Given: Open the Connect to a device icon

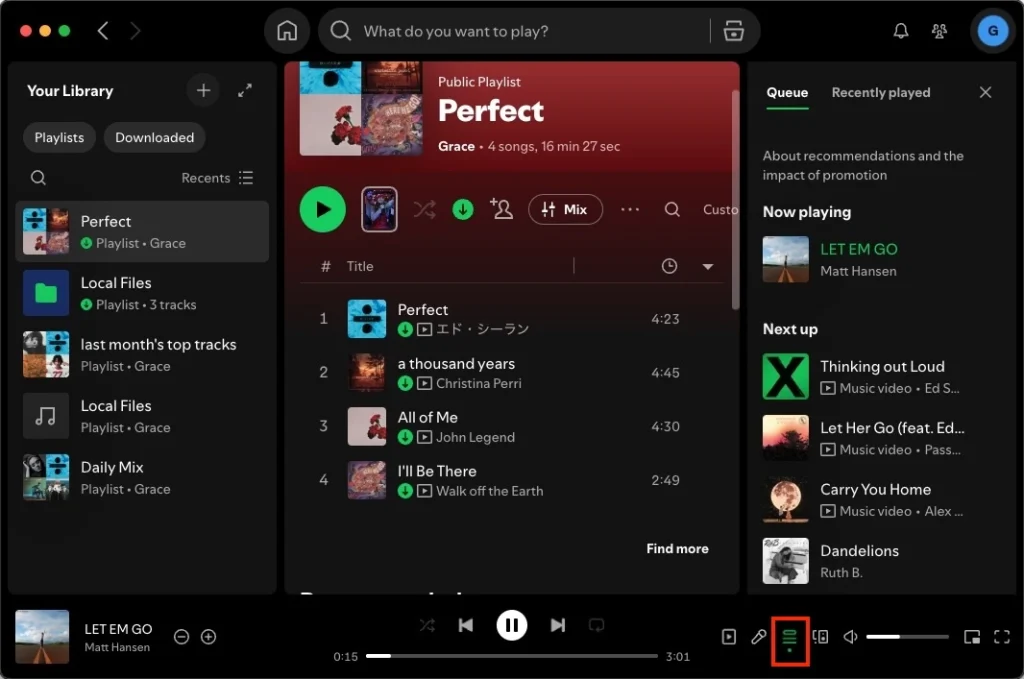Looking at the screenshot, I should click(x=822, y=636).
